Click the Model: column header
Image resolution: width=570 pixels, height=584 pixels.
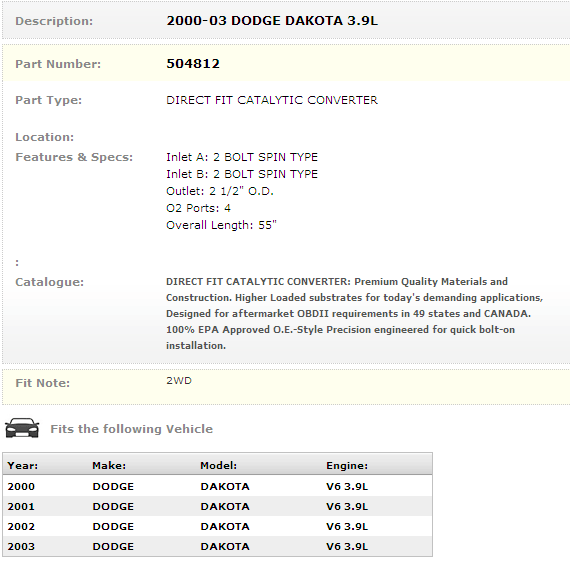tap(219, 466)
